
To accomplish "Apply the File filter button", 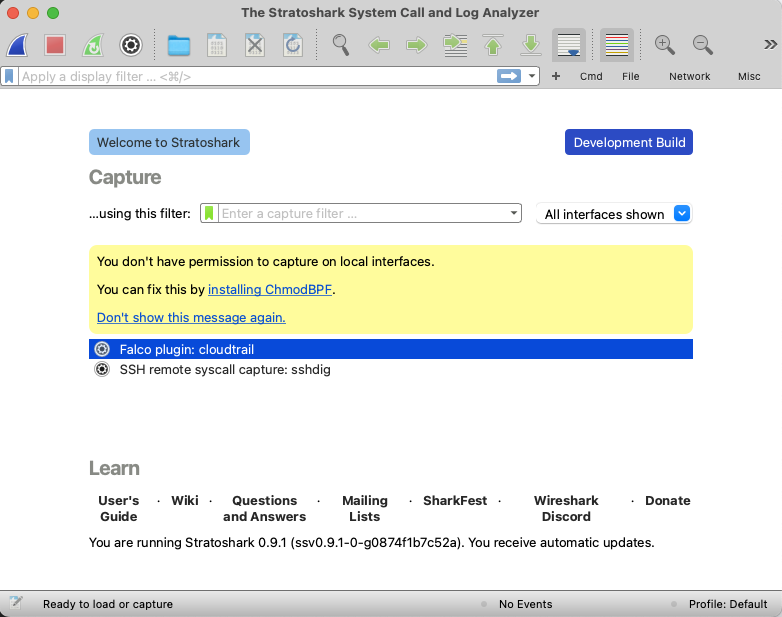I will [630, 76].
